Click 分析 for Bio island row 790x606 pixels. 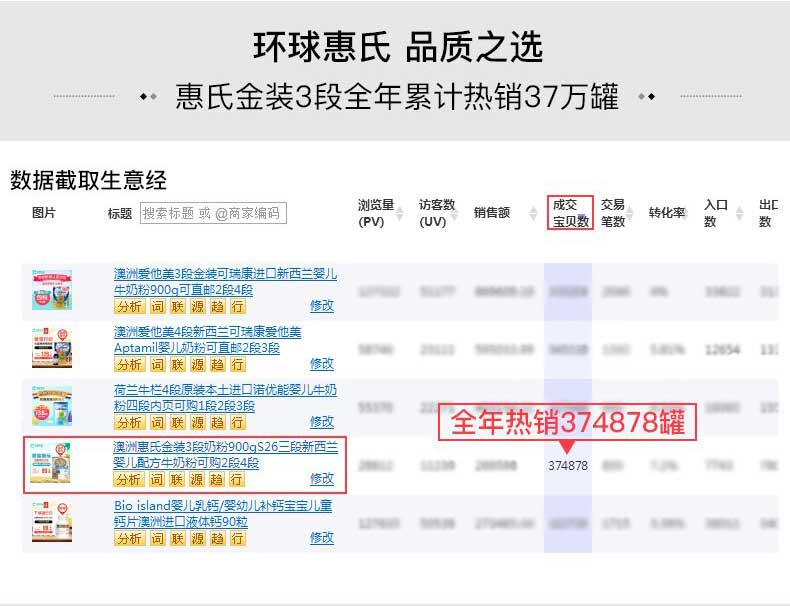(x=129, y=538)
